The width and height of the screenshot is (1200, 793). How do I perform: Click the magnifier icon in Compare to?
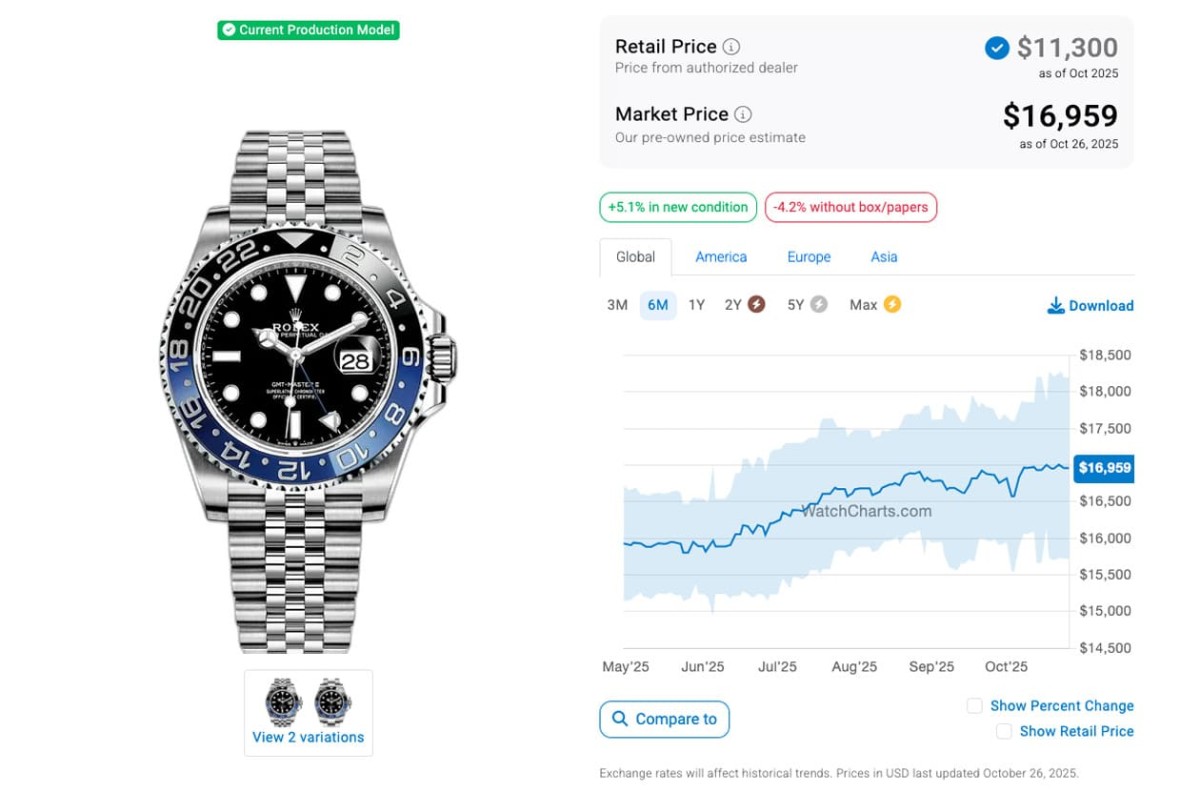[x=620, y=719]
